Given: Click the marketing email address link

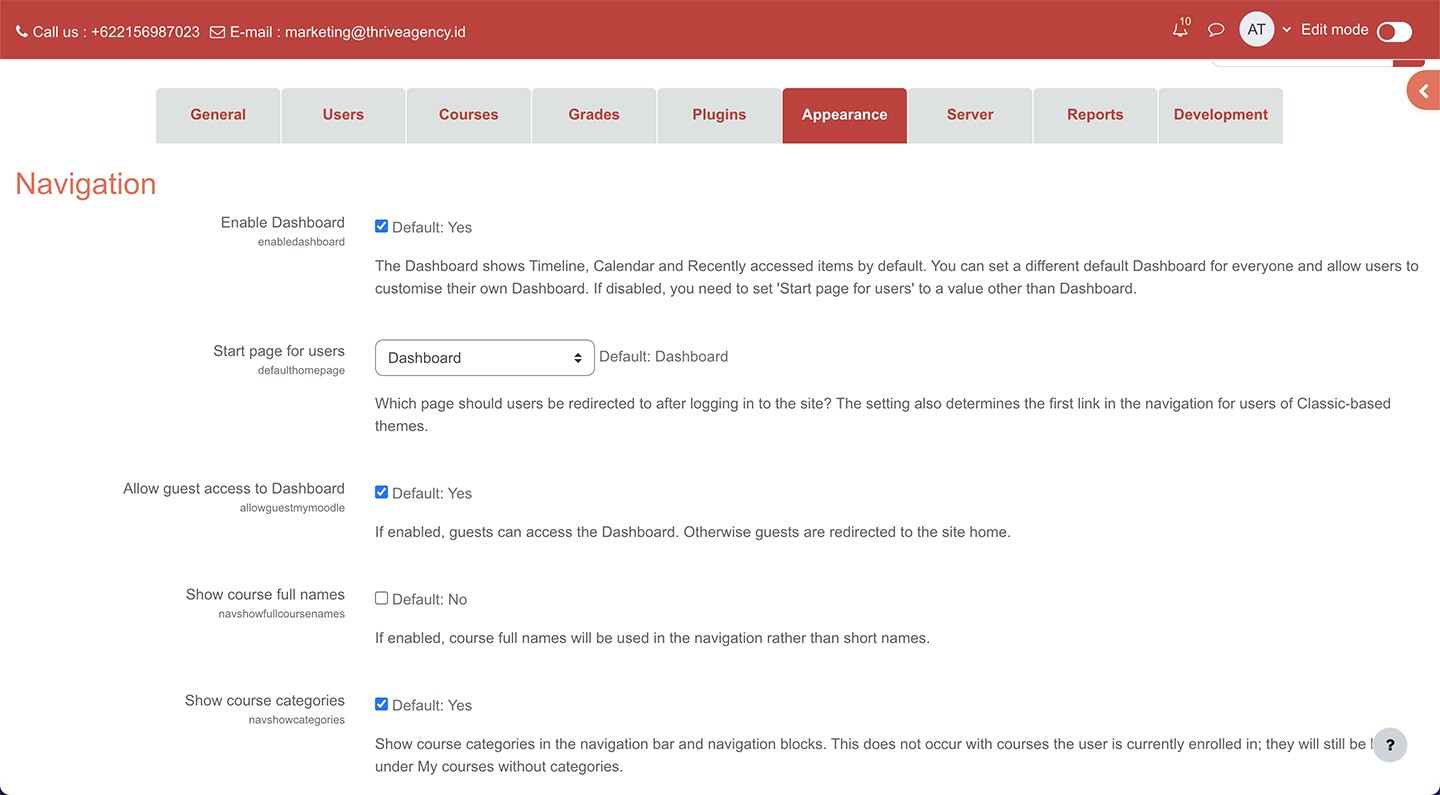Looking at the screenshot, I should (x=375, y=32).
